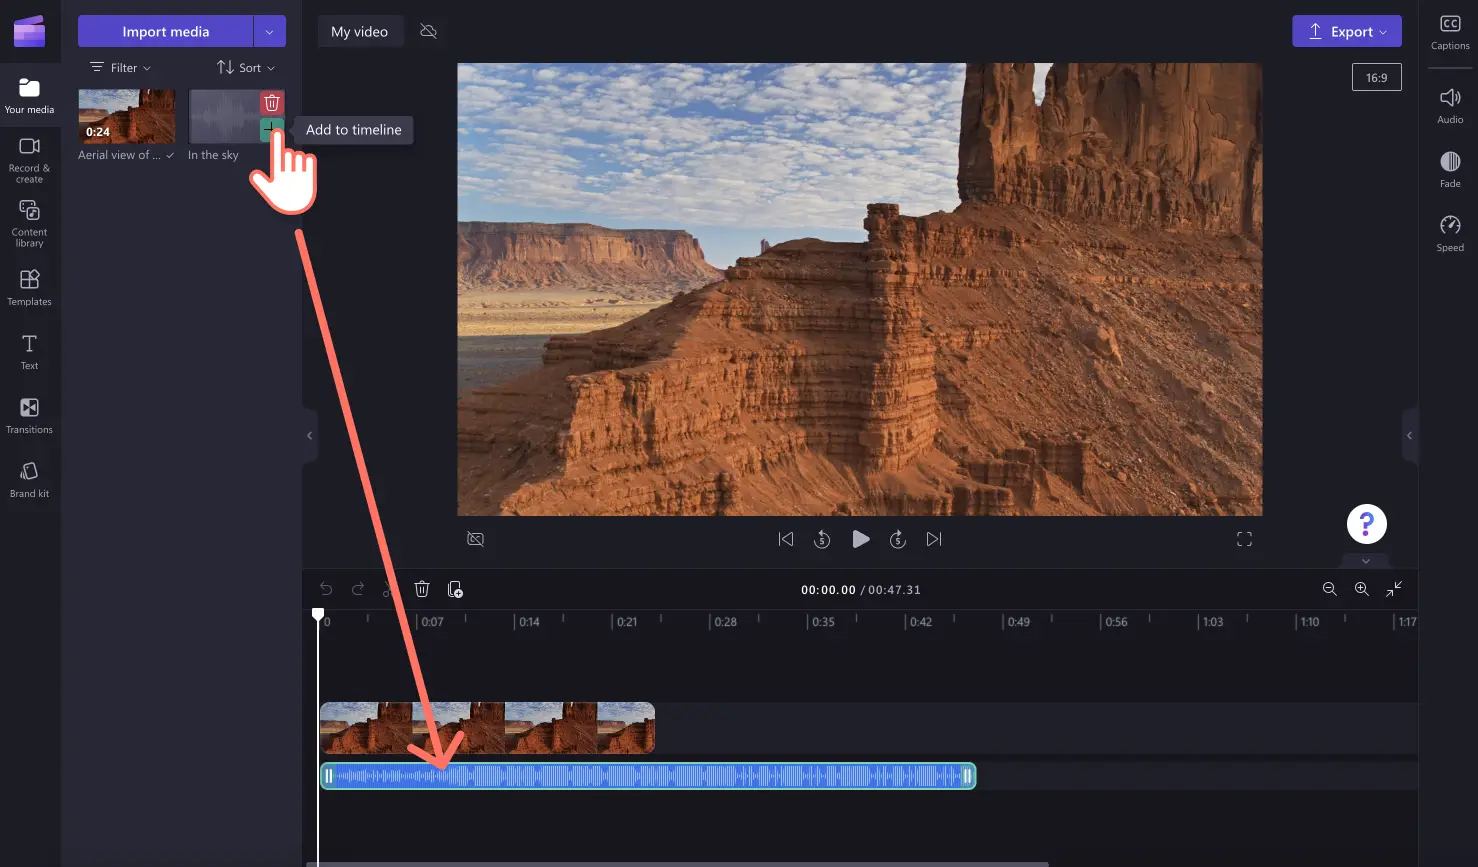Play the video preview
Screen dimensions: 1478x867
(x=860, y=539)
